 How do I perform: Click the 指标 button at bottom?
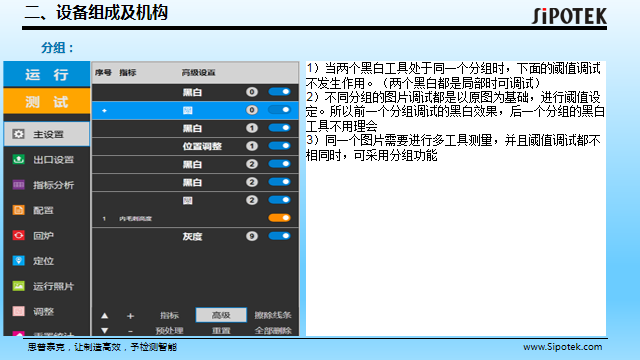[169, 315]
